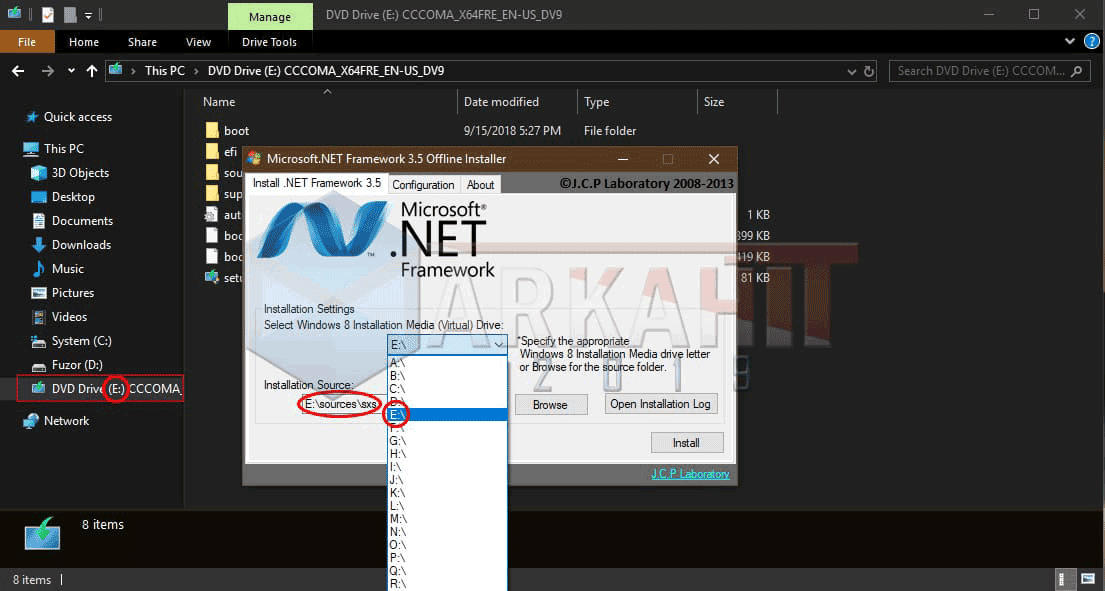1105x591 pixels.
Task: Open the J.C.P Laboratory link
Action: tap(690, 474)
